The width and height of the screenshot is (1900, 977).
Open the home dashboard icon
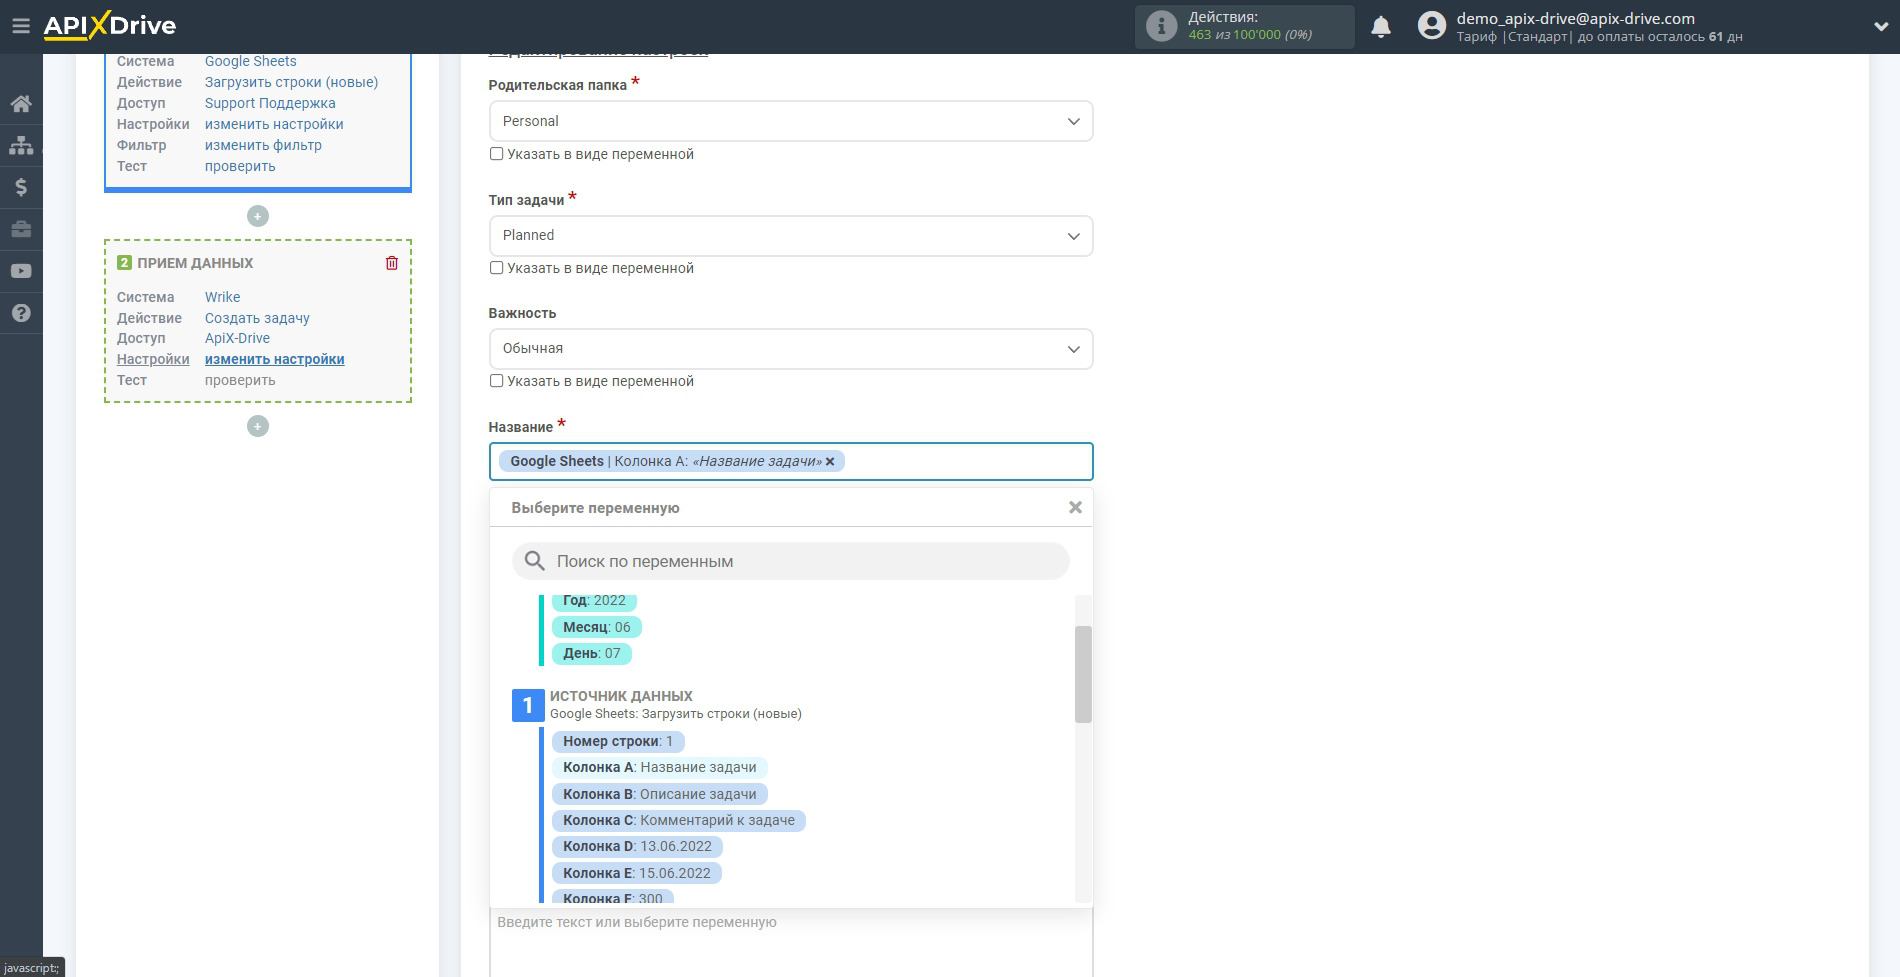coord(21,104)
